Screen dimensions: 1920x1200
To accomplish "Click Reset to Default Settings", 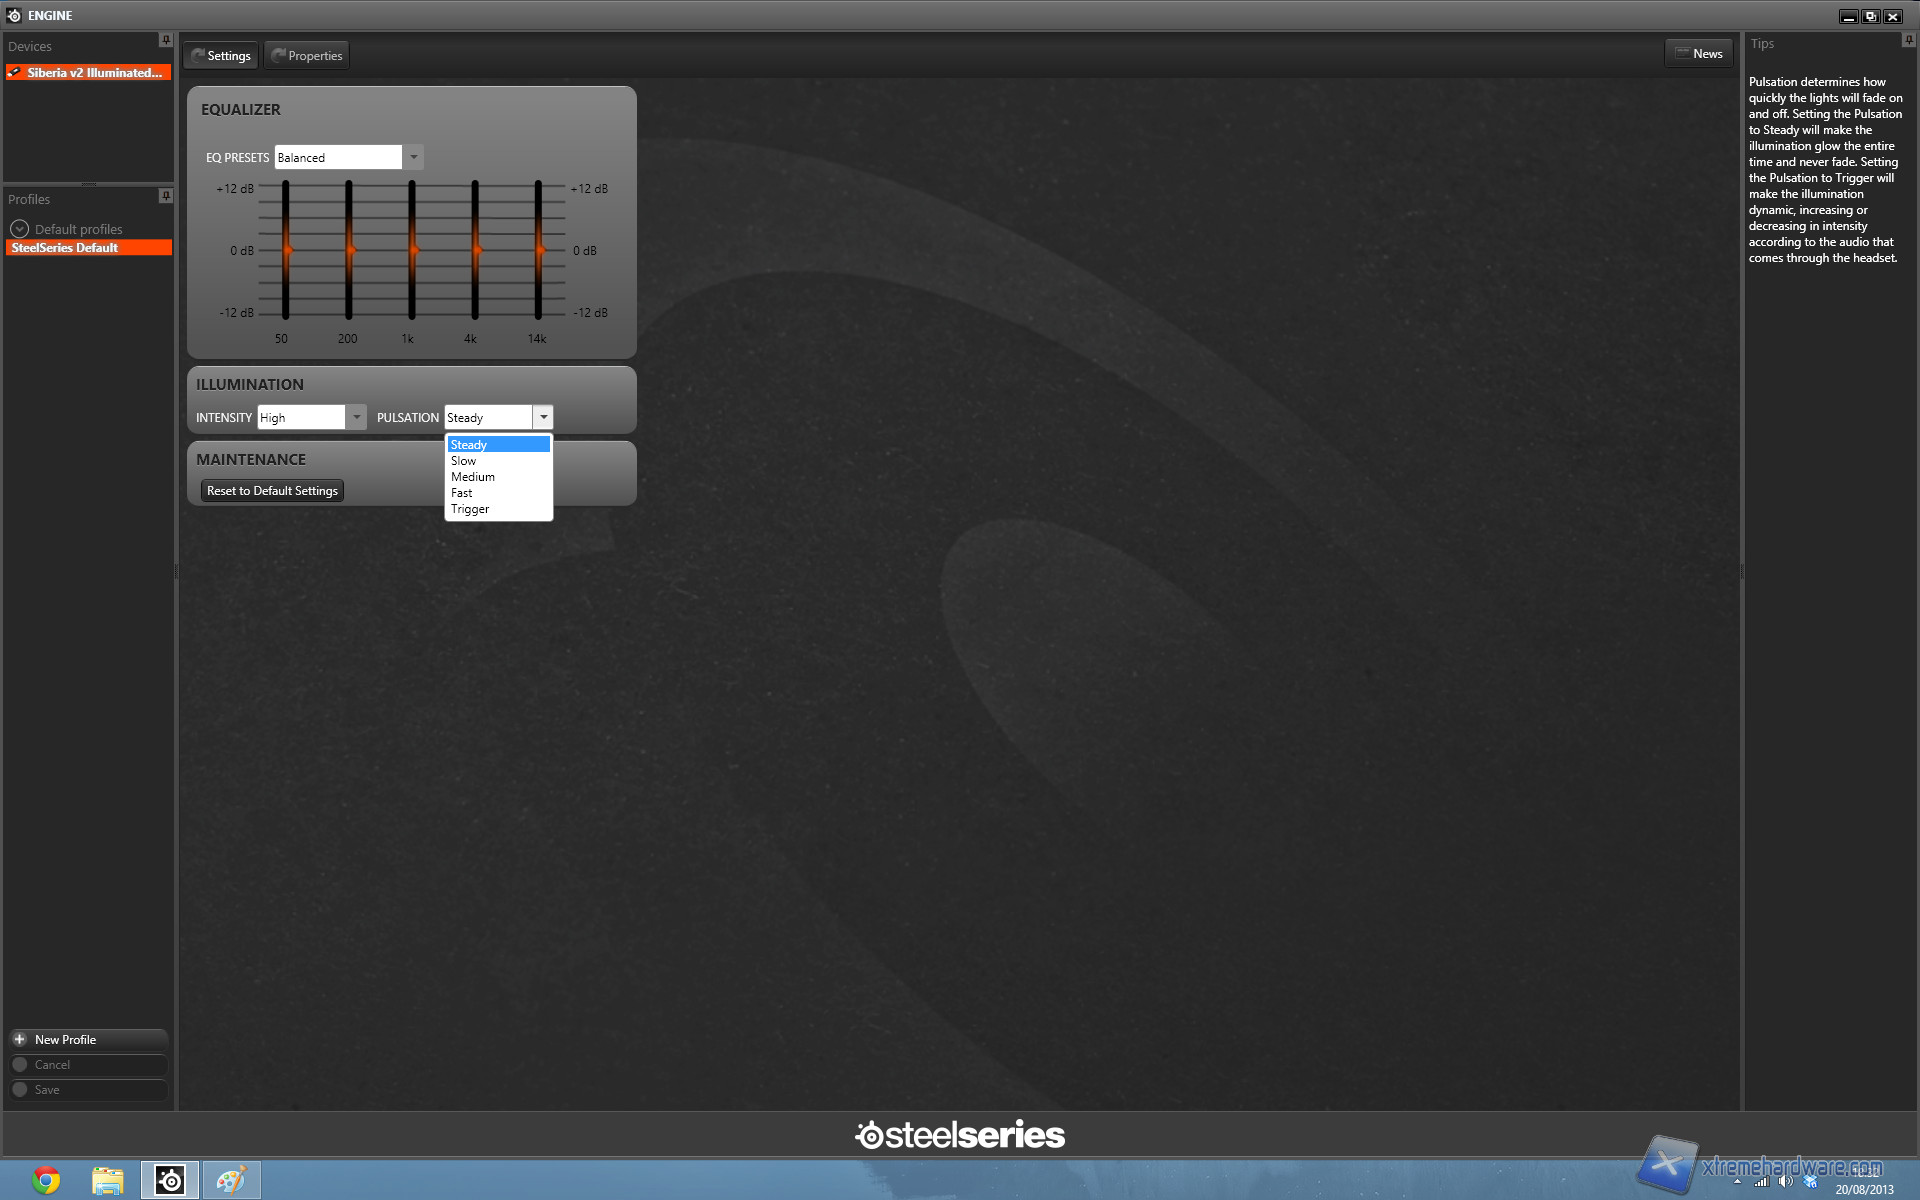I will (272, 491).
